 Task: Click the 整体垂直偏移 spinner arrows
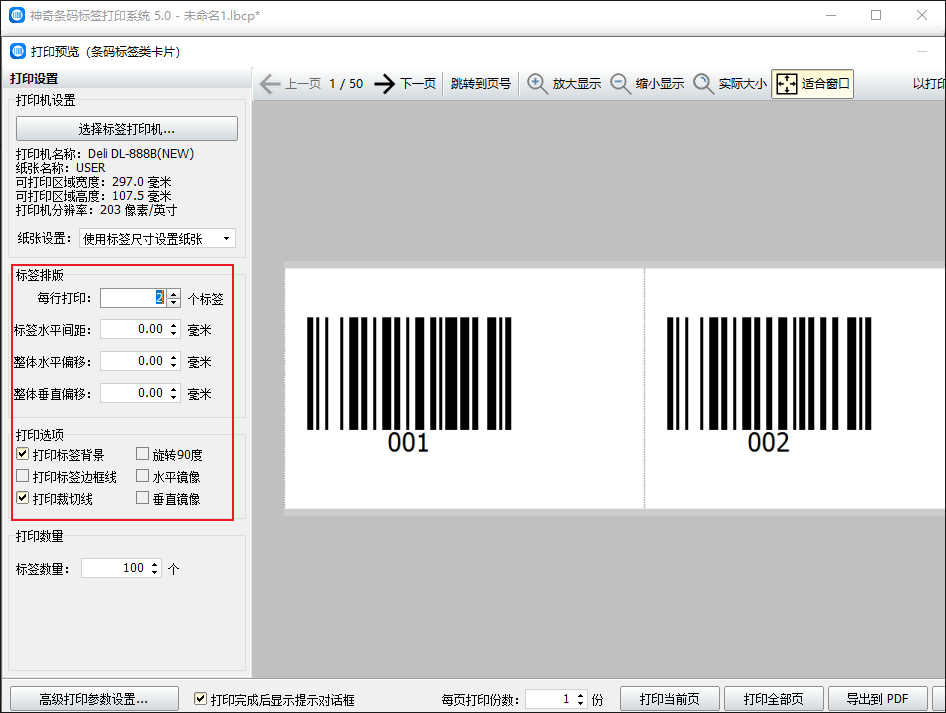coord(174,393)
